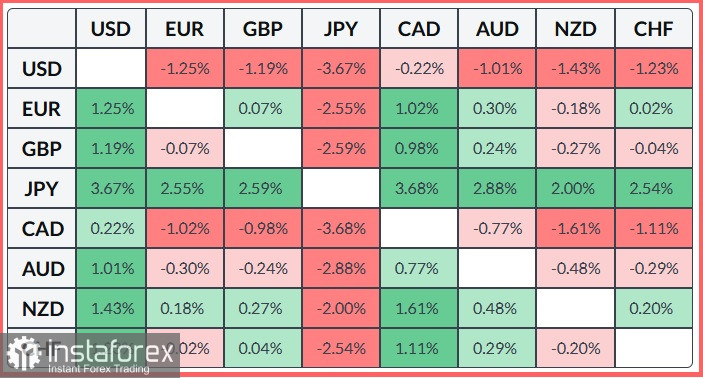Choose the 2.88% JPY/AUD cell
Viewport: 703px width, 378px height.
pyautogui.click(x=497, y=188)
